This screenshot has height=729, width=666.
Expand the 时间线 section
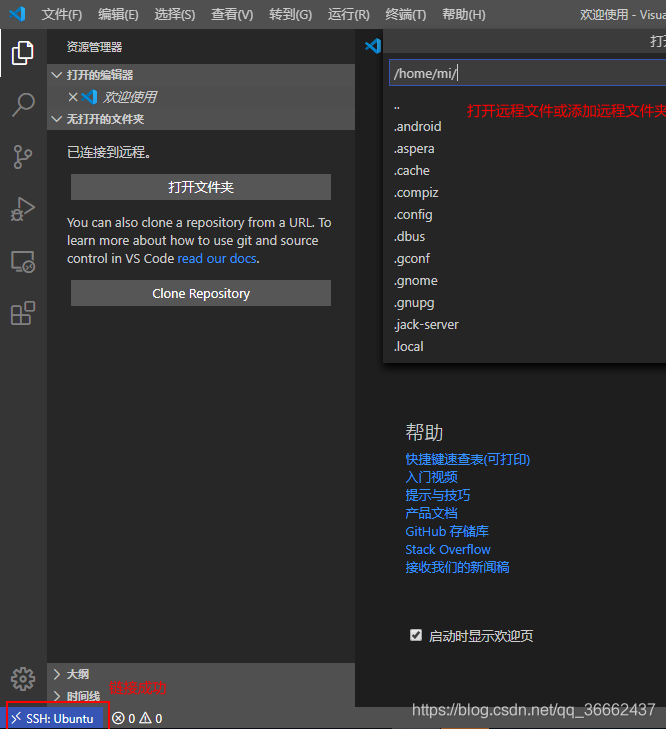point(201,696)
